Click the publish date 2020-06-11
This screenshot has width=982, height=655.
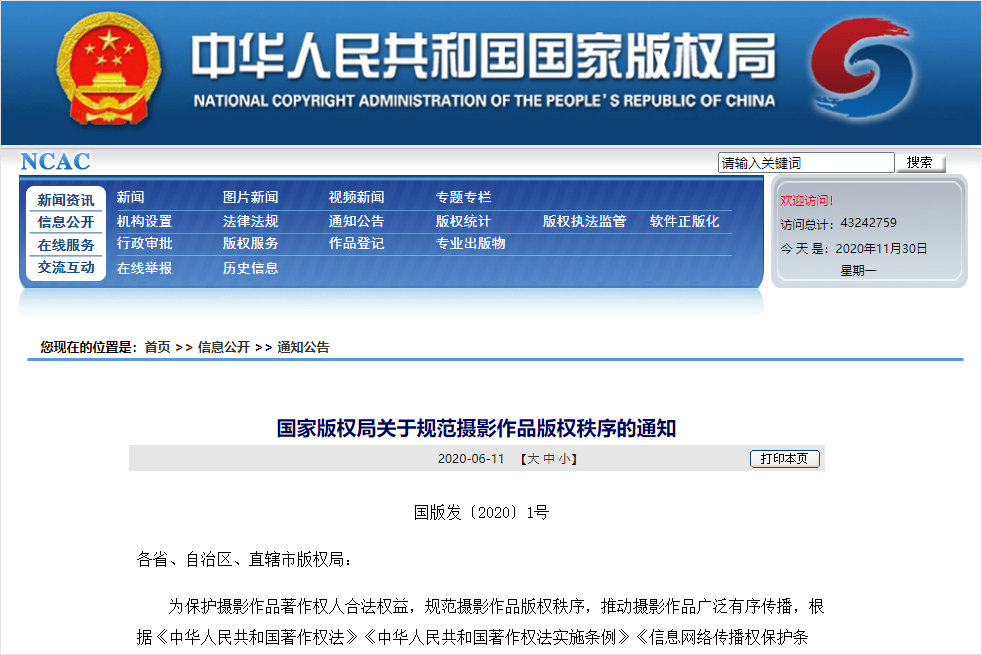point(471,459)
